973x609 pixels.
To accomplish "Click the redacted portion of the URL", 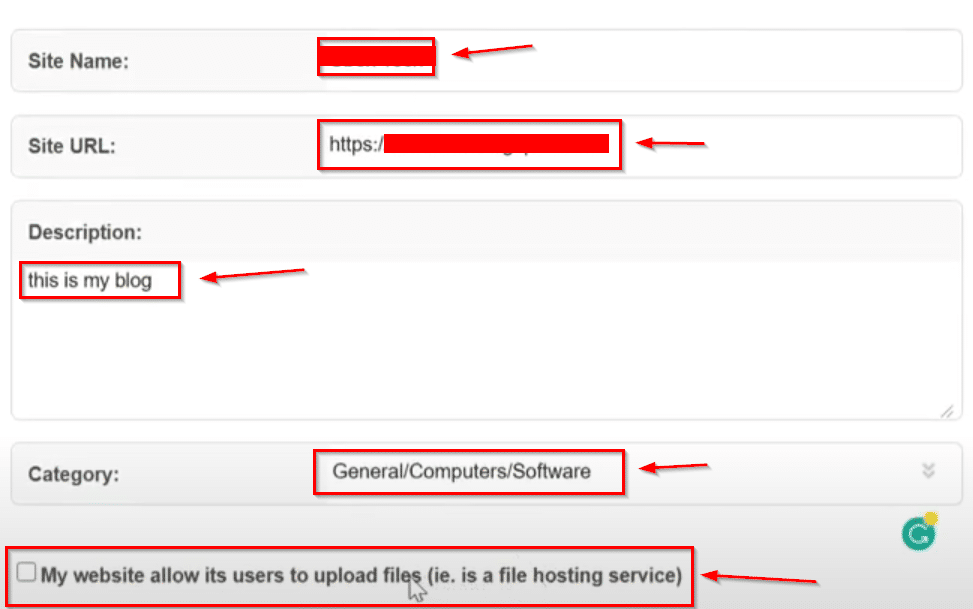I will (x=496, y=144).
